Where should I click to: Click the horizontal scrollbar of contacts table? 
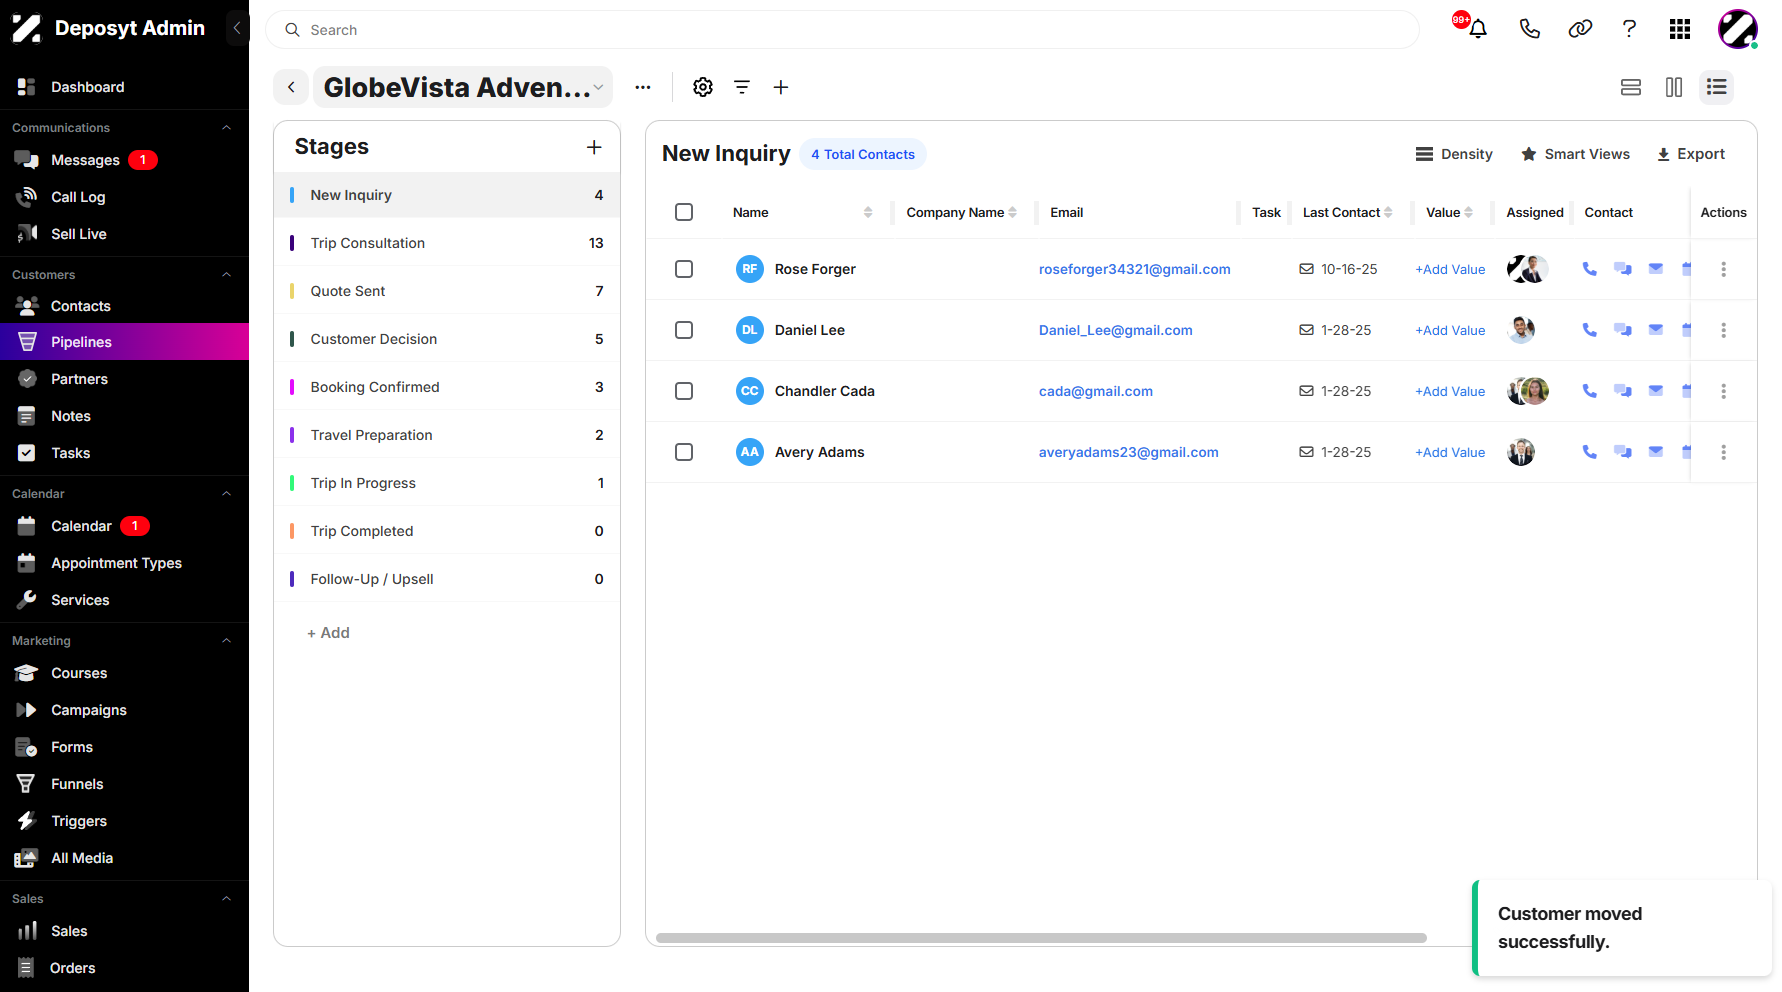coord(1041,938)
